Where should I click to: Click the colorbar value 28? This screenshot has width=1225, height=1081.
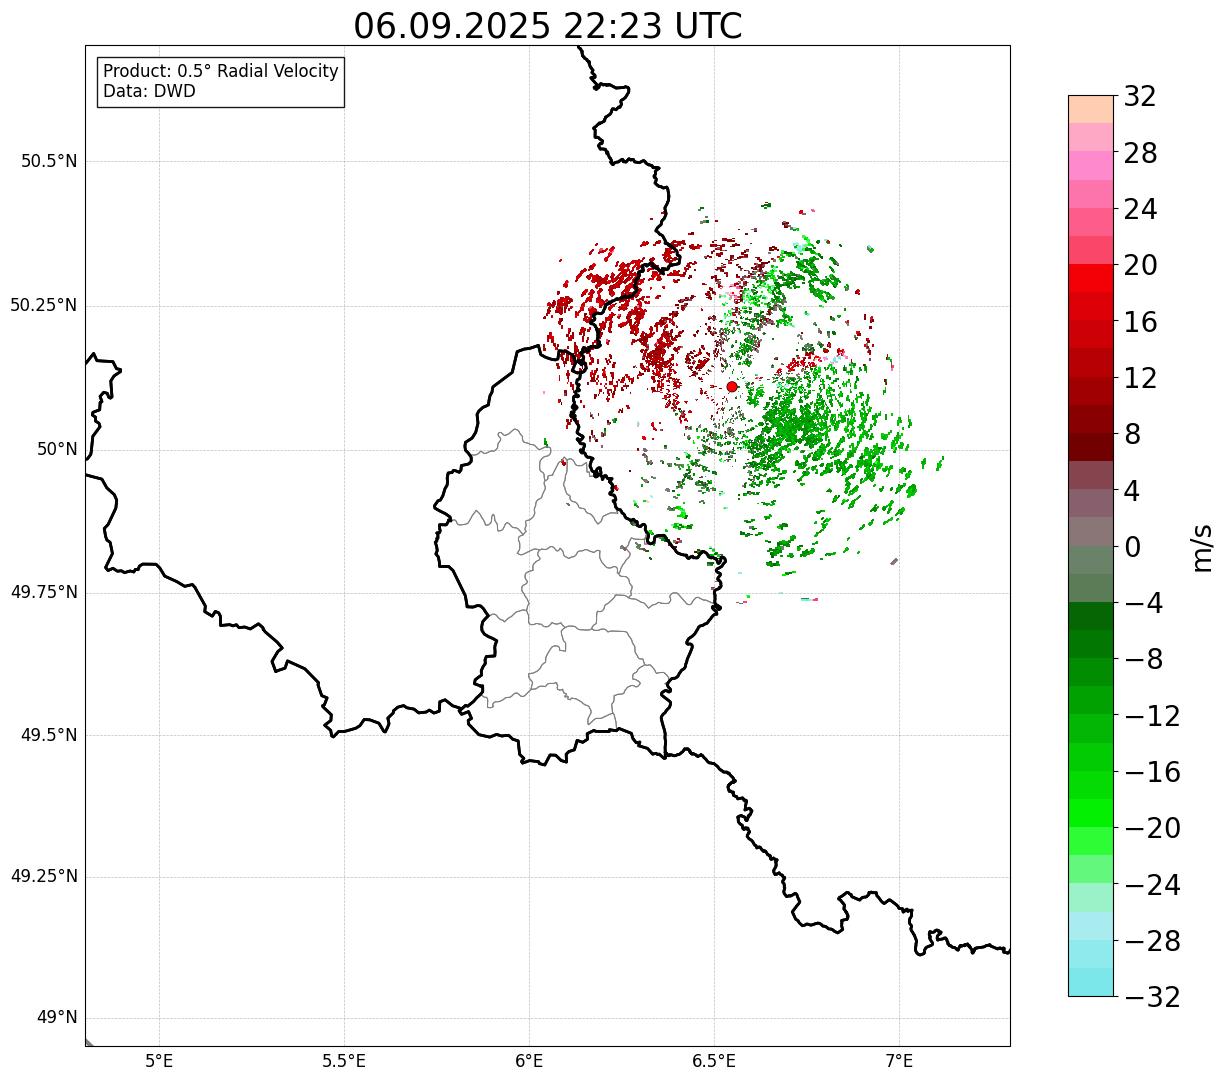tap(1140, 153)
